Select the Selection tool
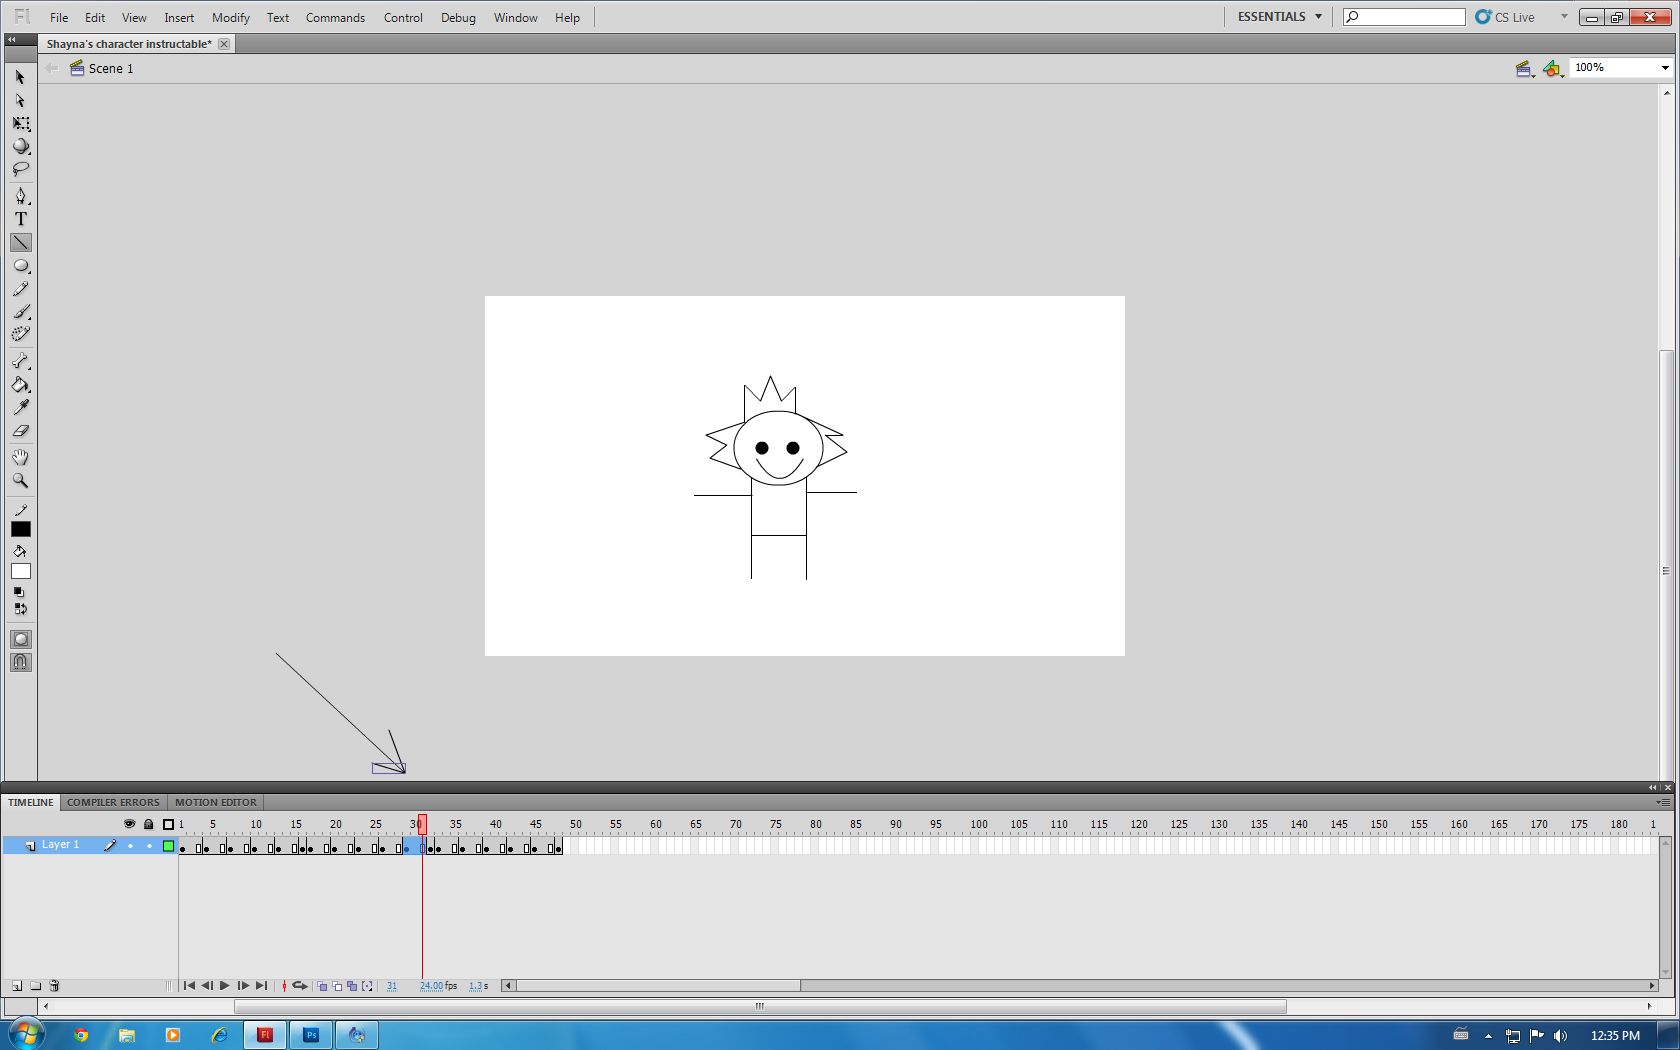The width and height of the screenshot is (1680, 1050). click(18, 76)
